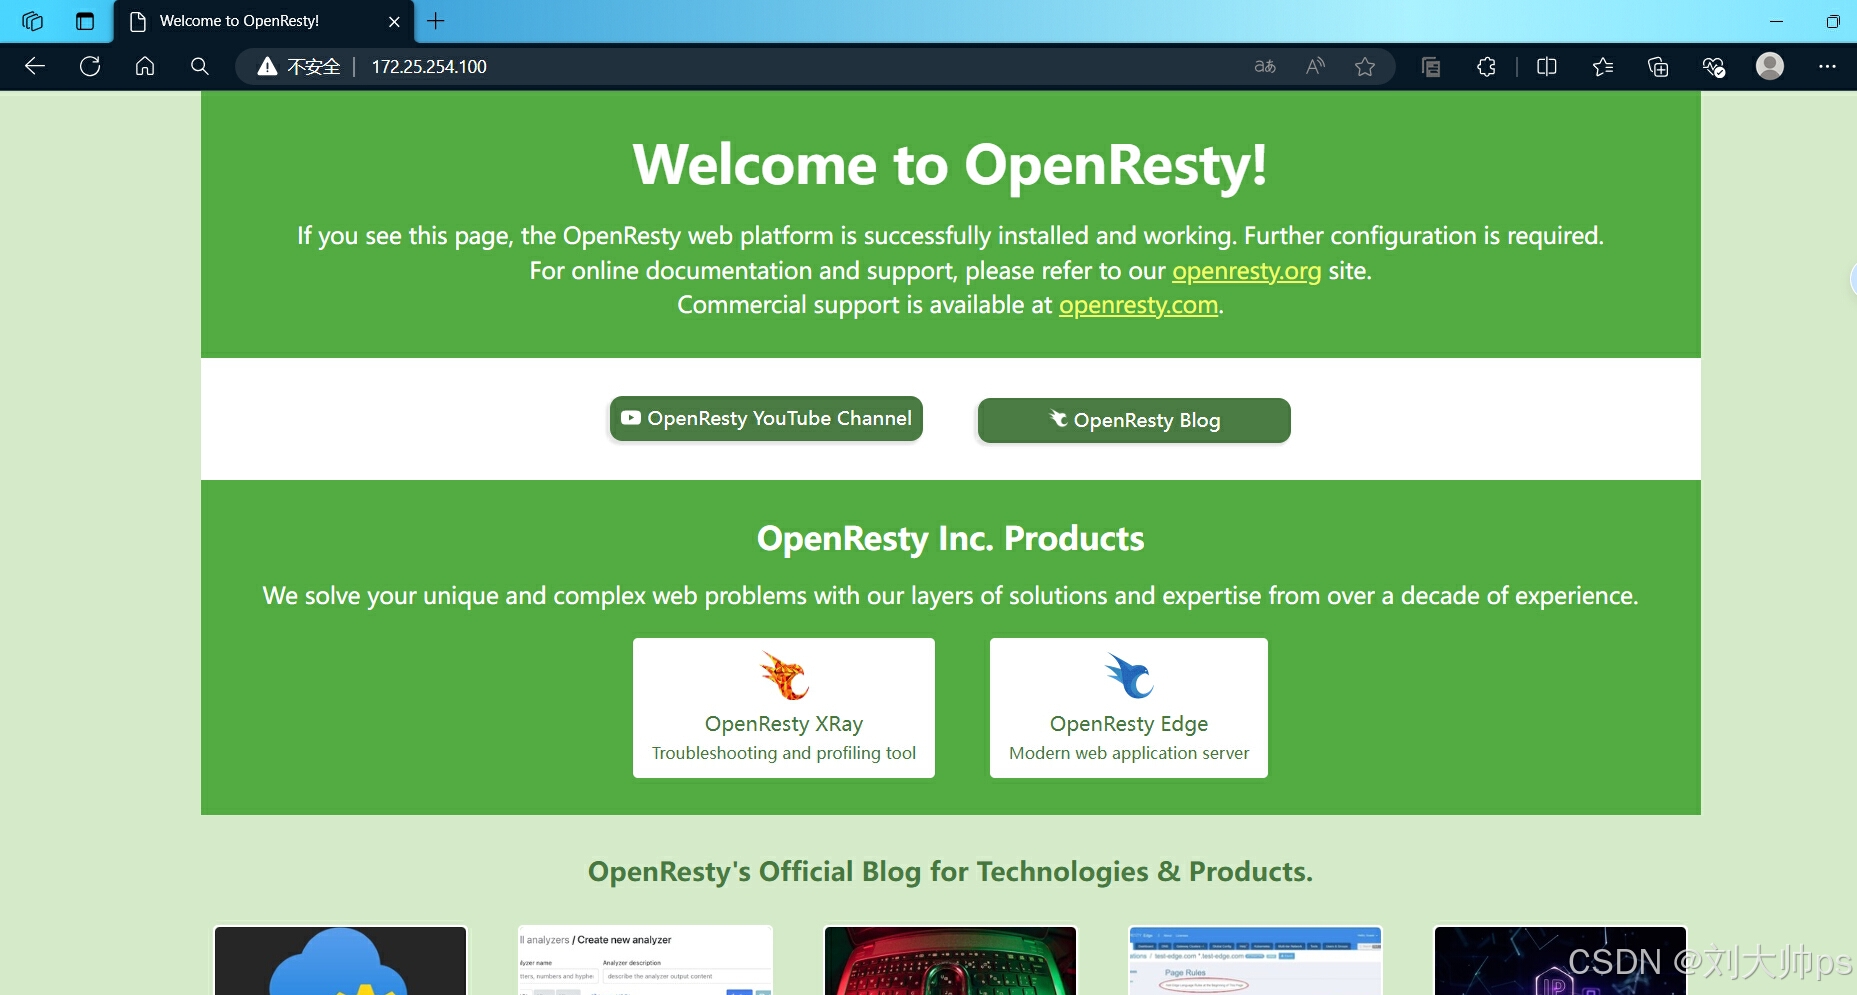Start Read aloud from address bar

coord(1315,67)
